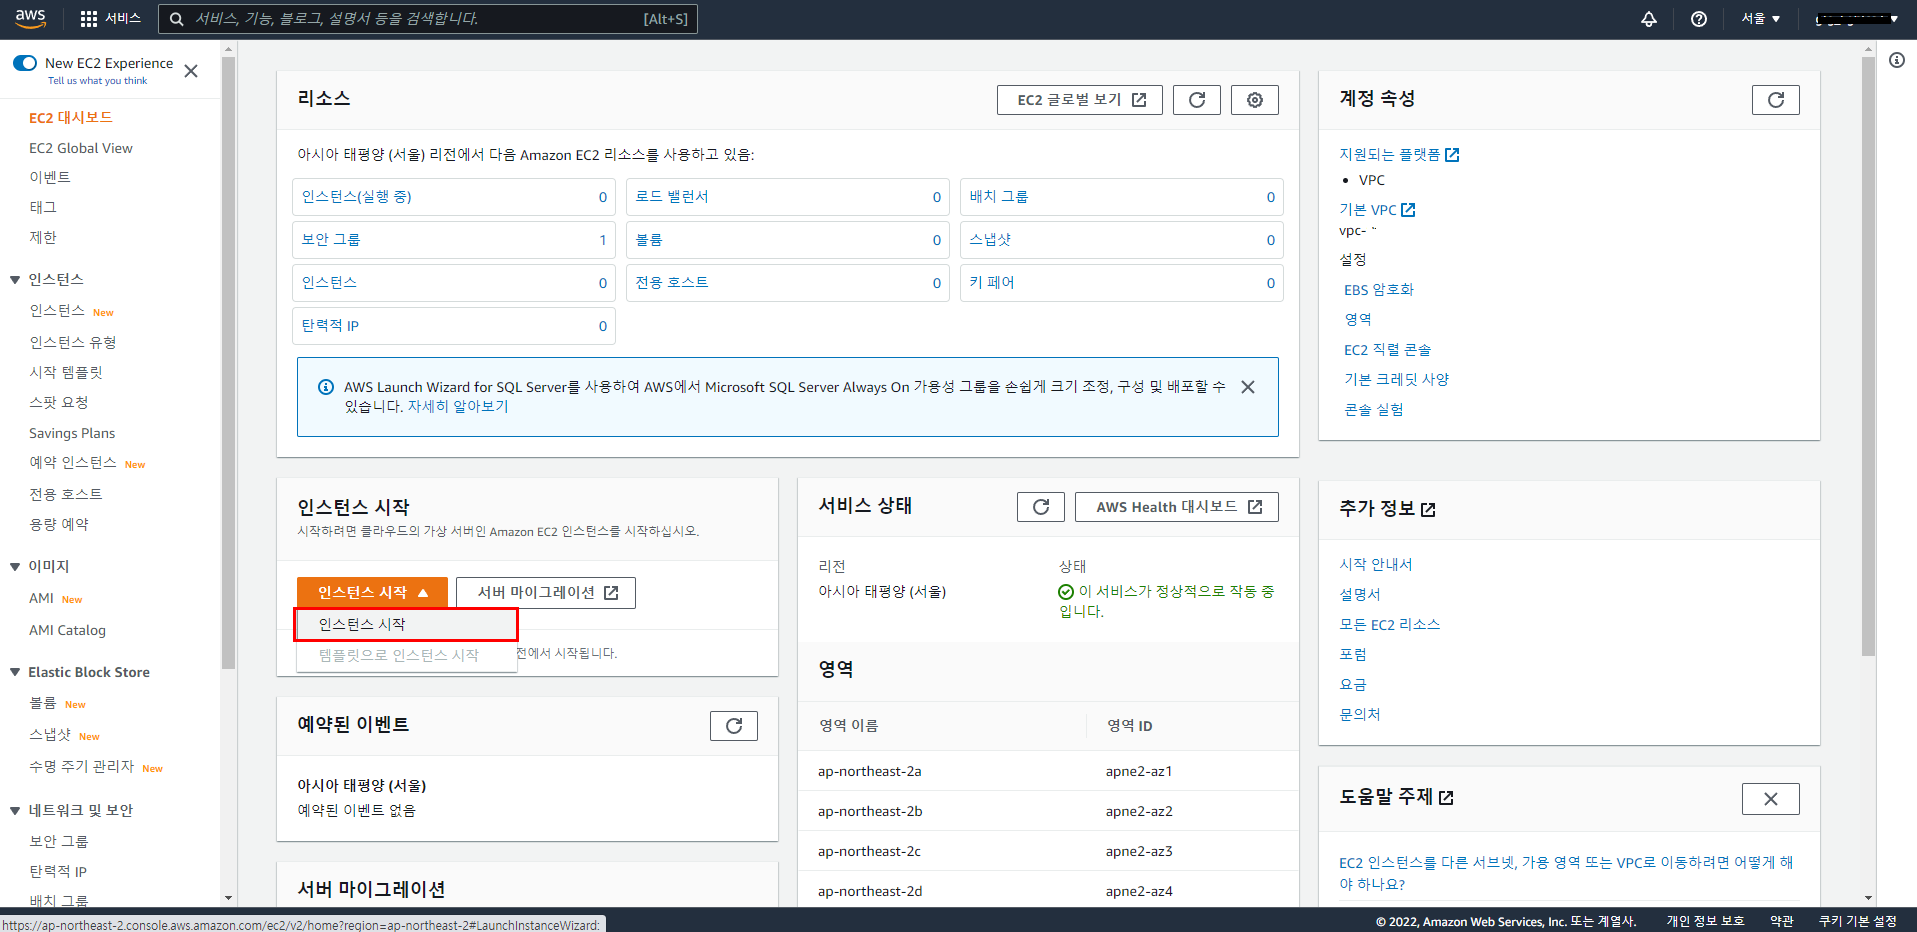Image resolution: width=1917 pixels, height=932 pixels.
Task: Click 자세히 알아보기 link
Action: pos(458,407)
